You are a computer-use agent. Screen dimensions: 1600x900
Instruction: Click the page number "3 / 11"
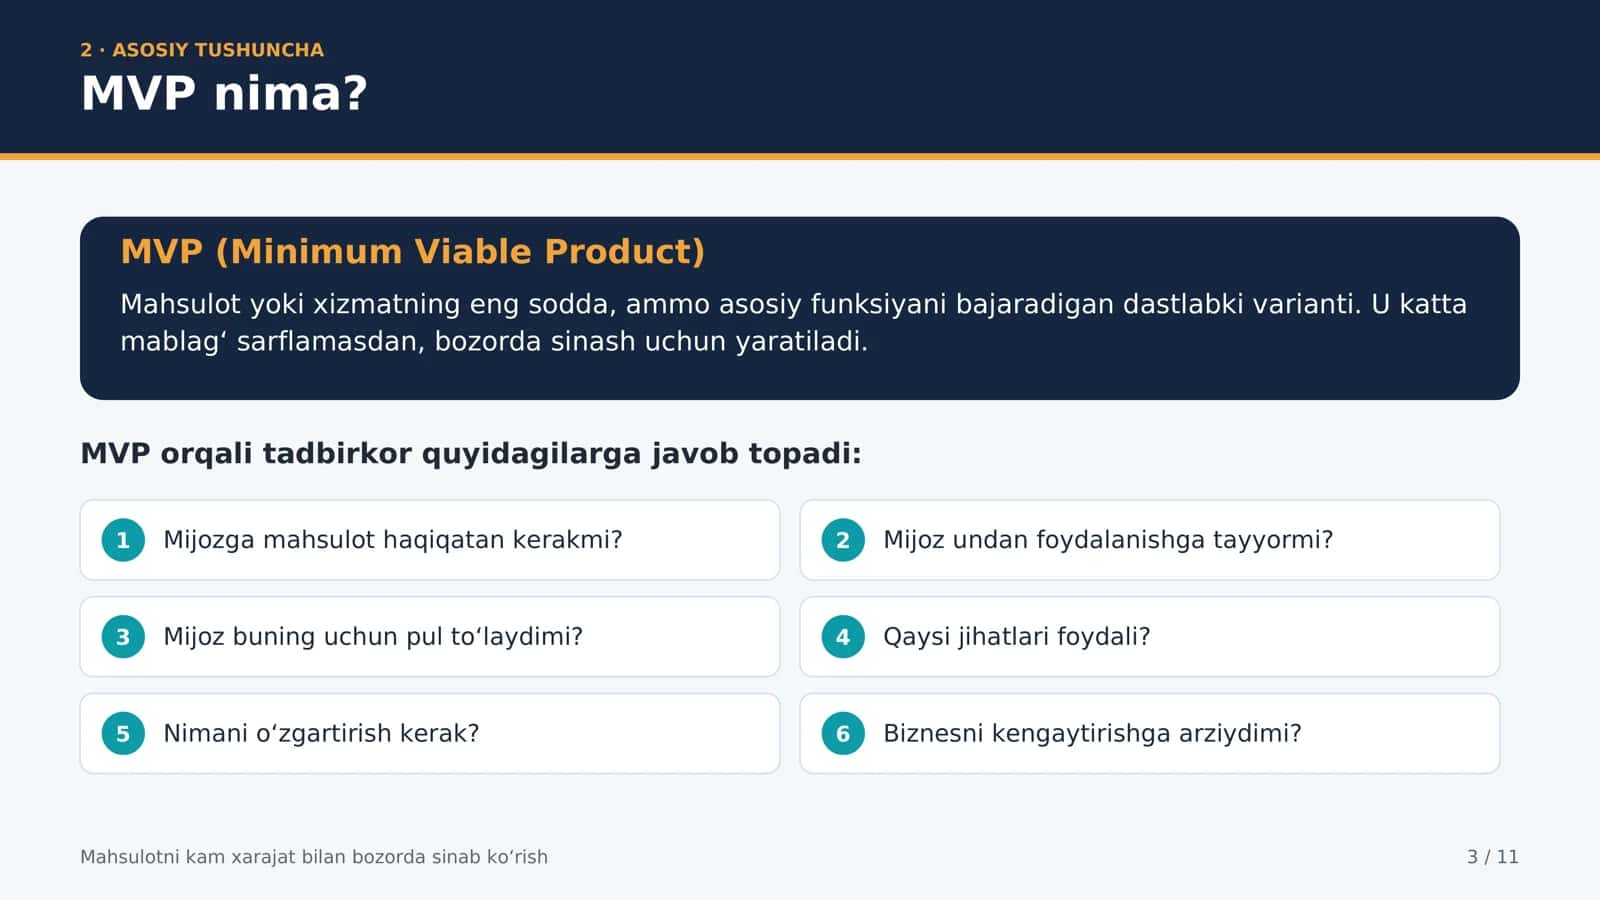(x=1492, y=857)
